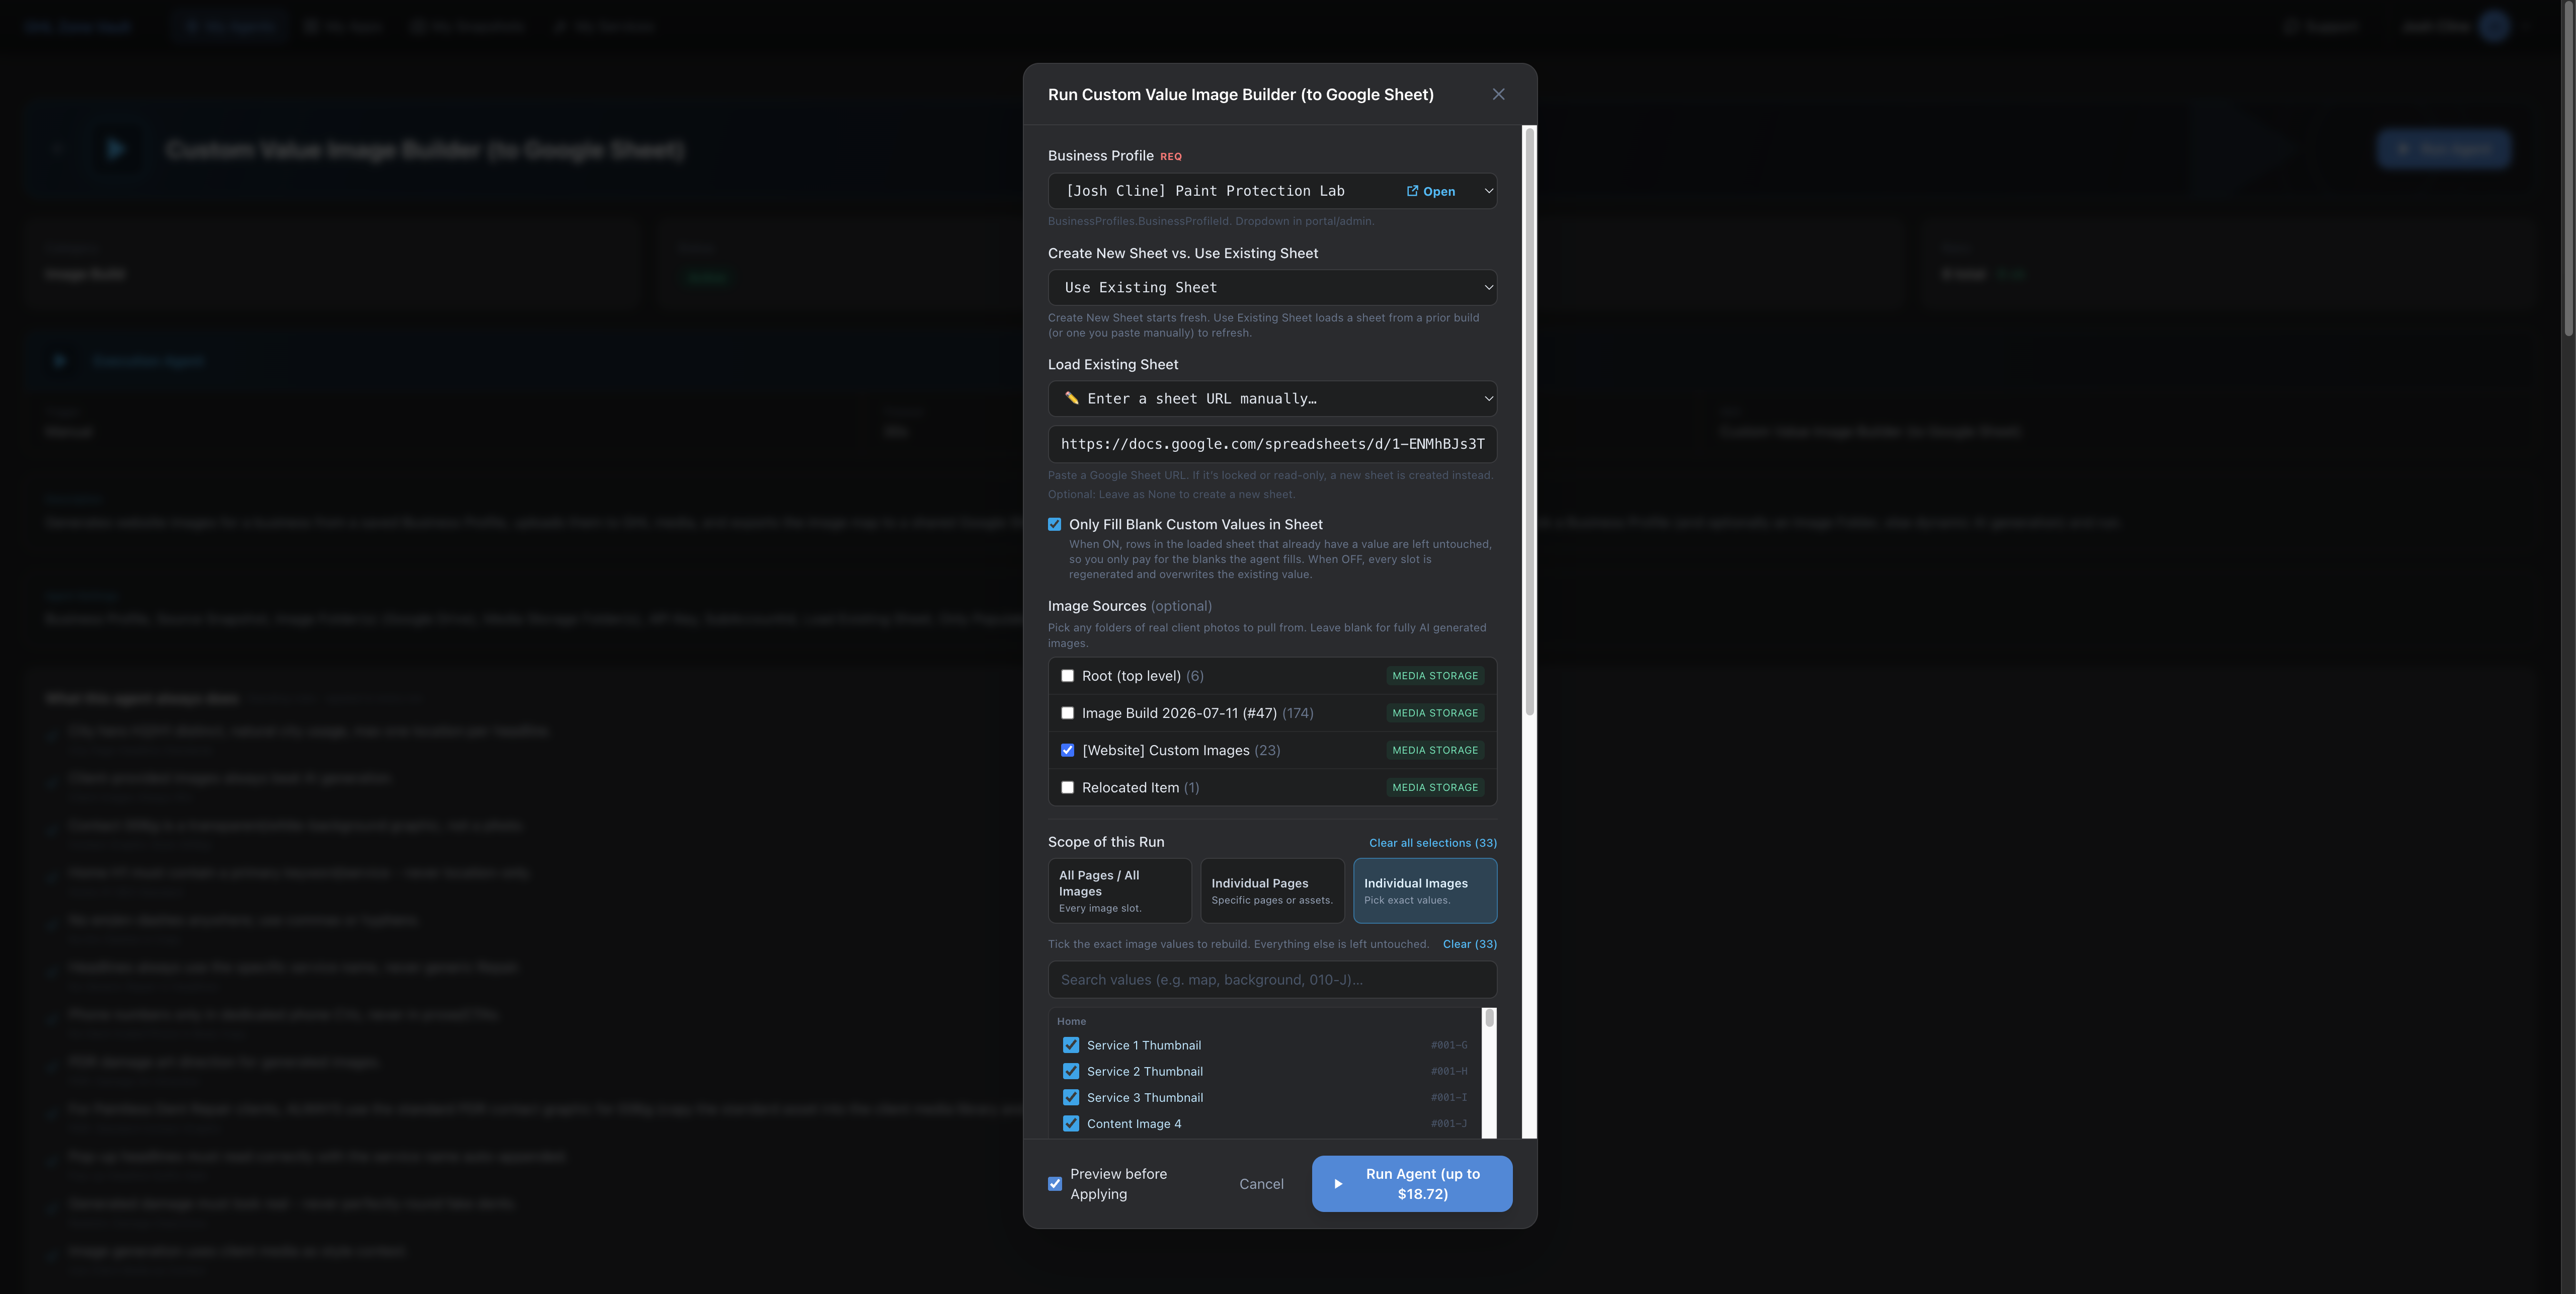Select the All Pages / All Images scope
The image size is (2576, 1294).
1120,890
